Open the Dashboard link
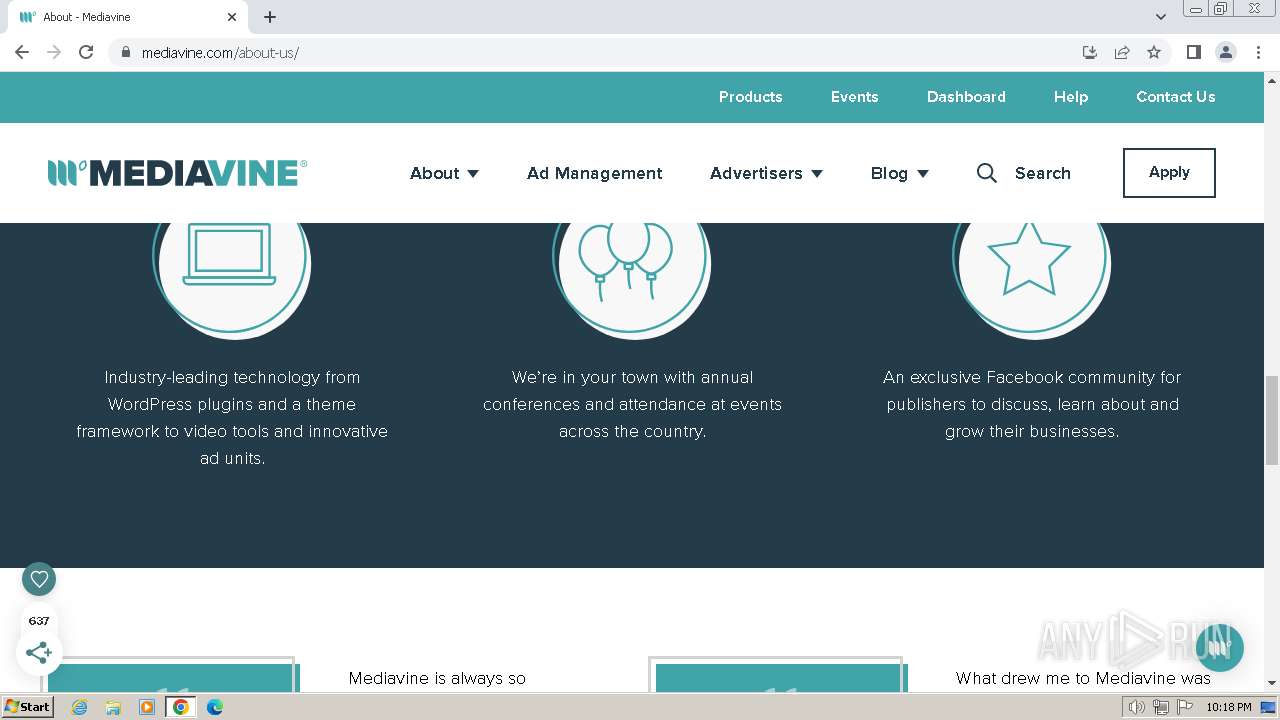 tap(966, 97)
